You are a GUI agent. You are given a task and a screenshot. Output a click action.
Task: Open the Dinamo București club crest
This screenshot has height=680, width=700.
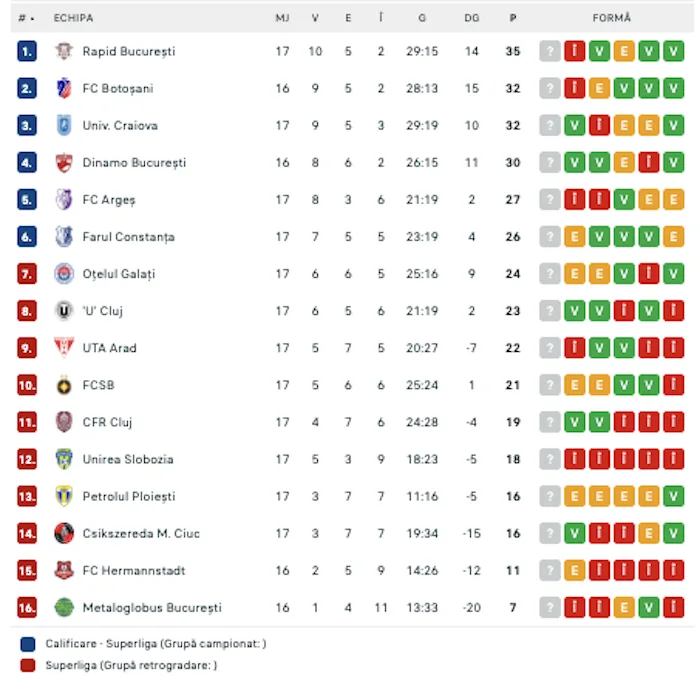coord(64,163)
